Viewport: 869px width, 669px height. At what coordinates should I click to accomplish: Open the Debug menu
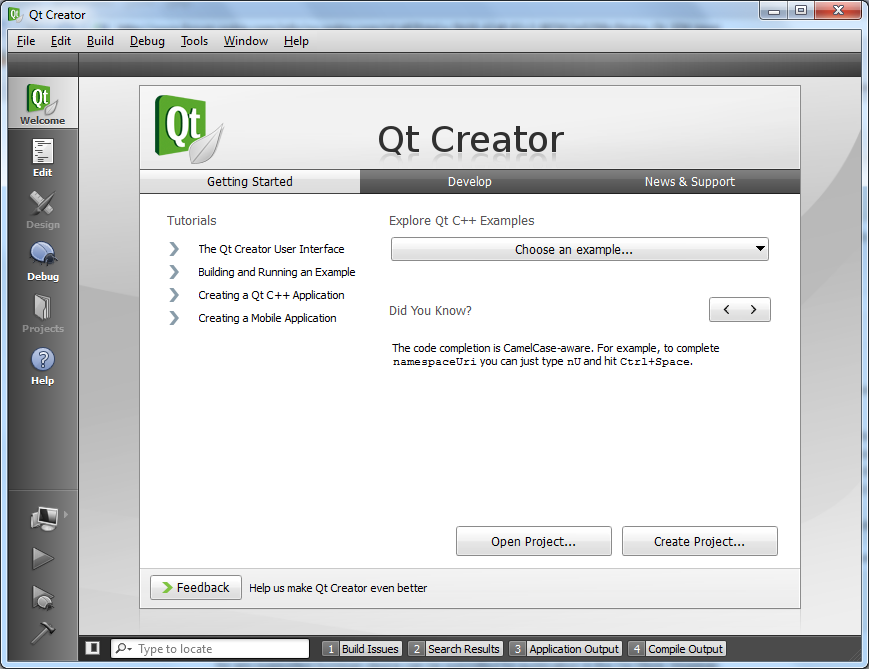[147, 41]
